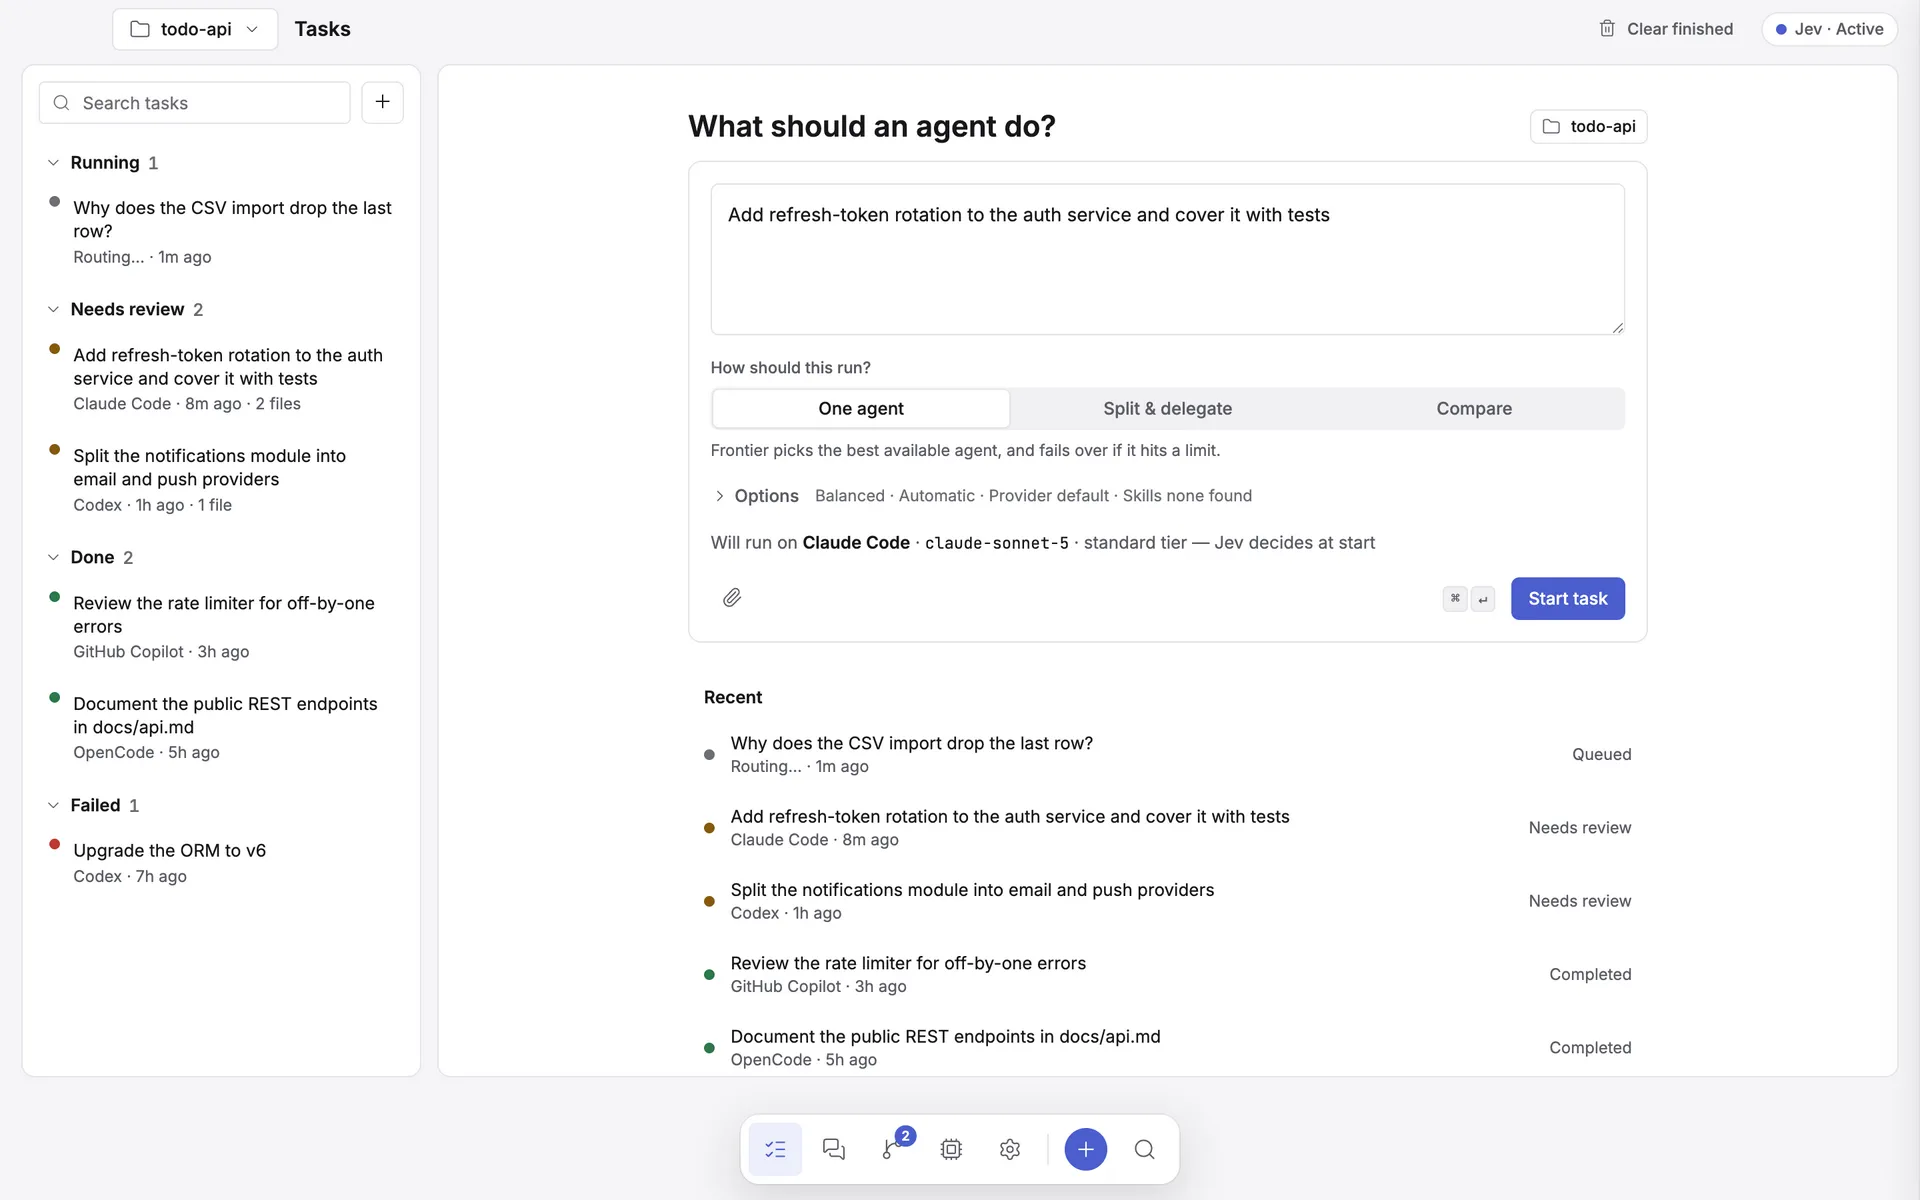Click the folder icon in the todo-api chip

coord(1551,126)
